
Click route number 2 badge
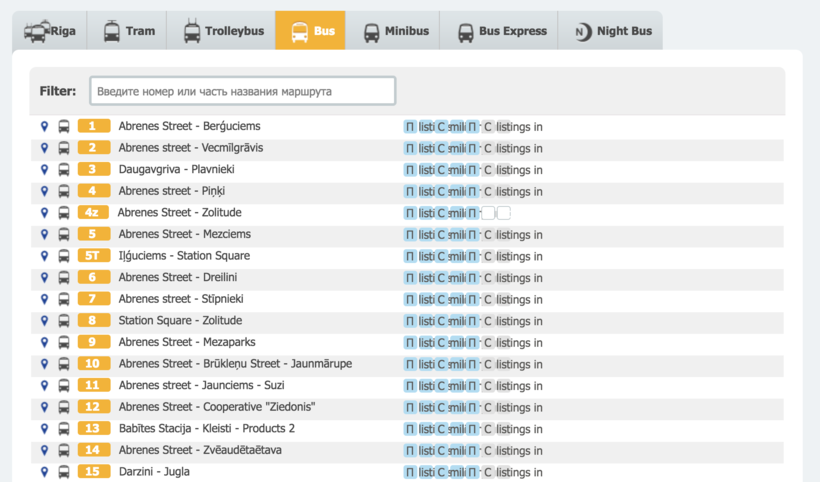point(93,148)
